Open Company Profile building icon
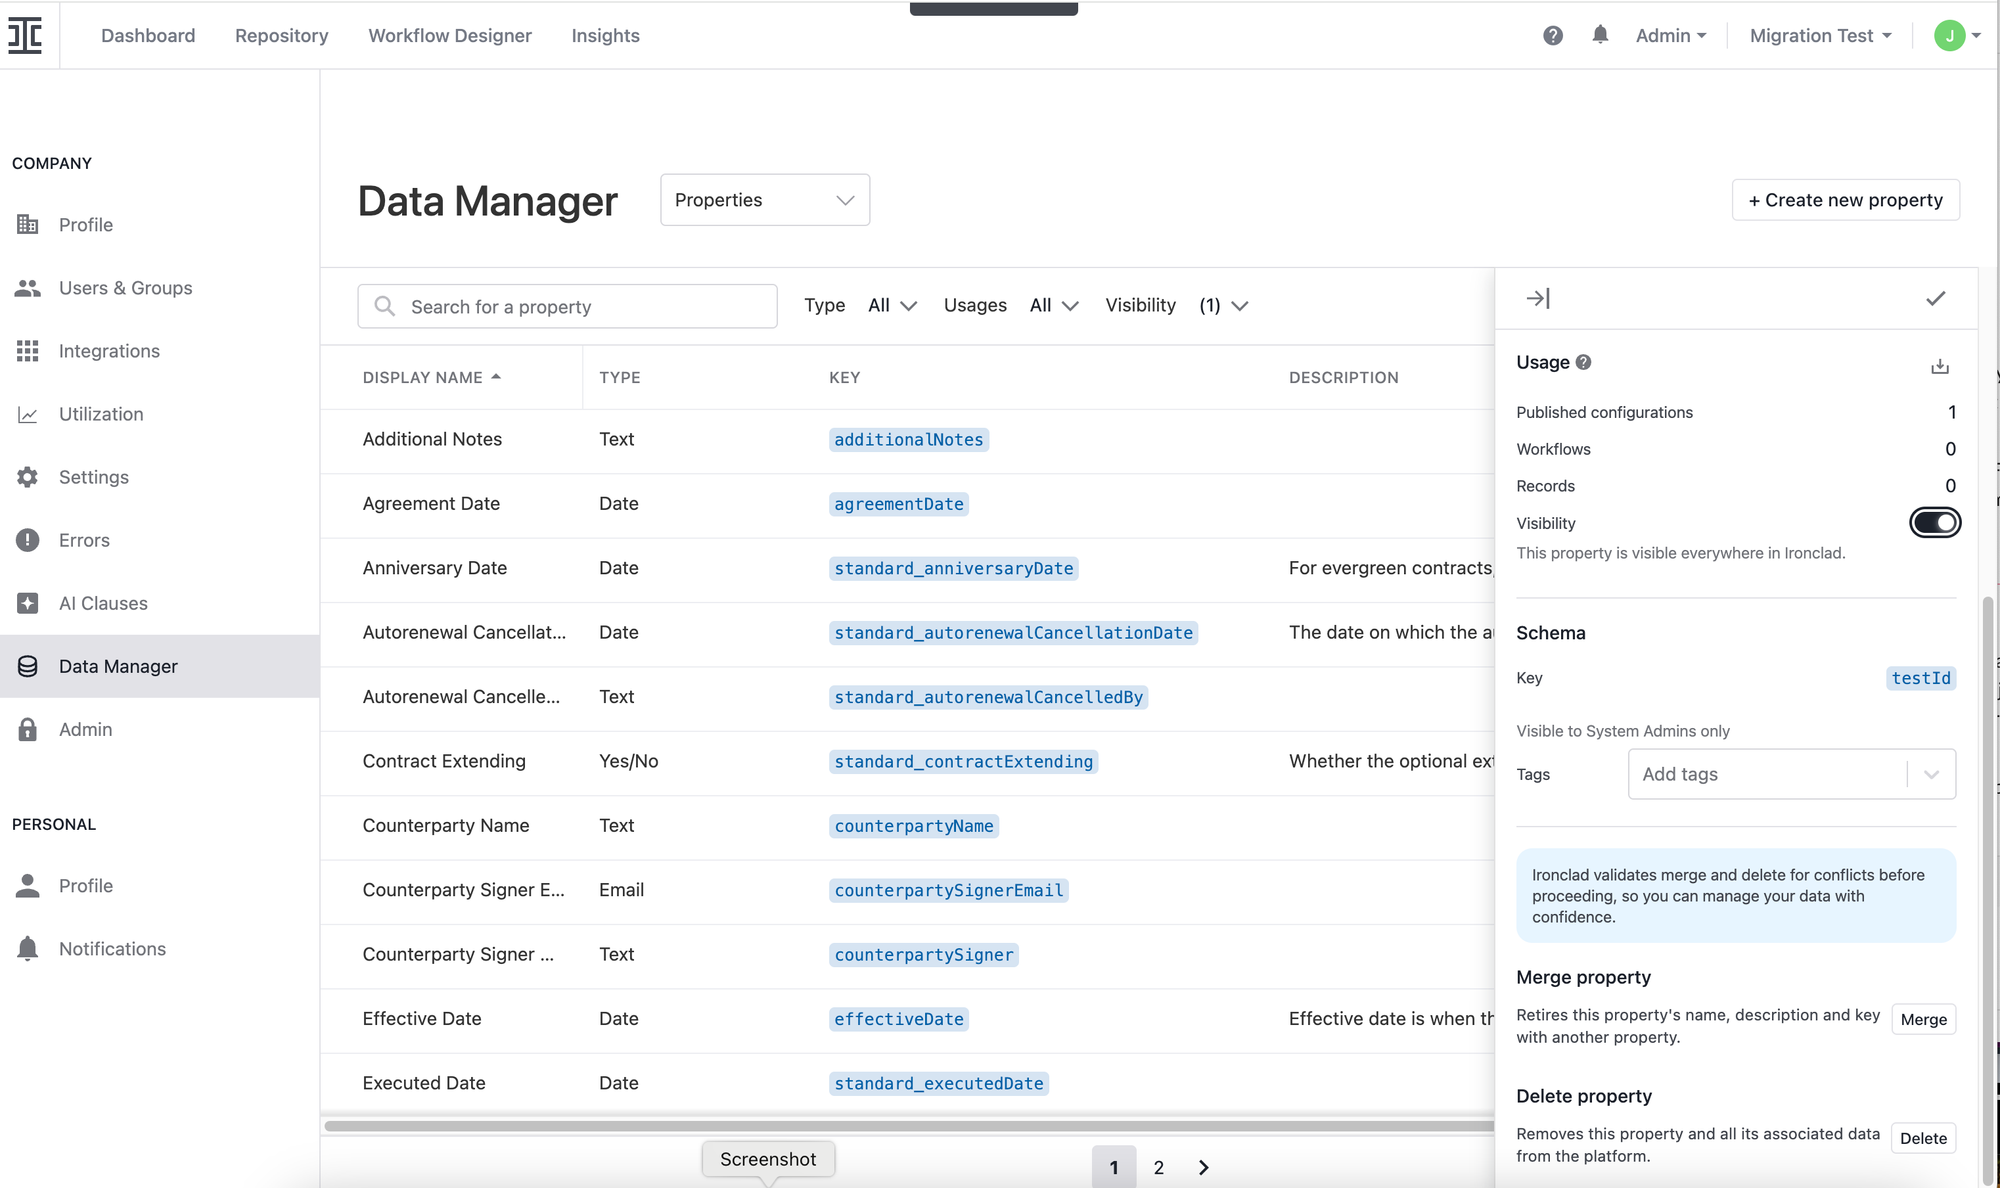Image resolution: width=2000 pixels, height=1188 pixels. click(x=28, y=224)
